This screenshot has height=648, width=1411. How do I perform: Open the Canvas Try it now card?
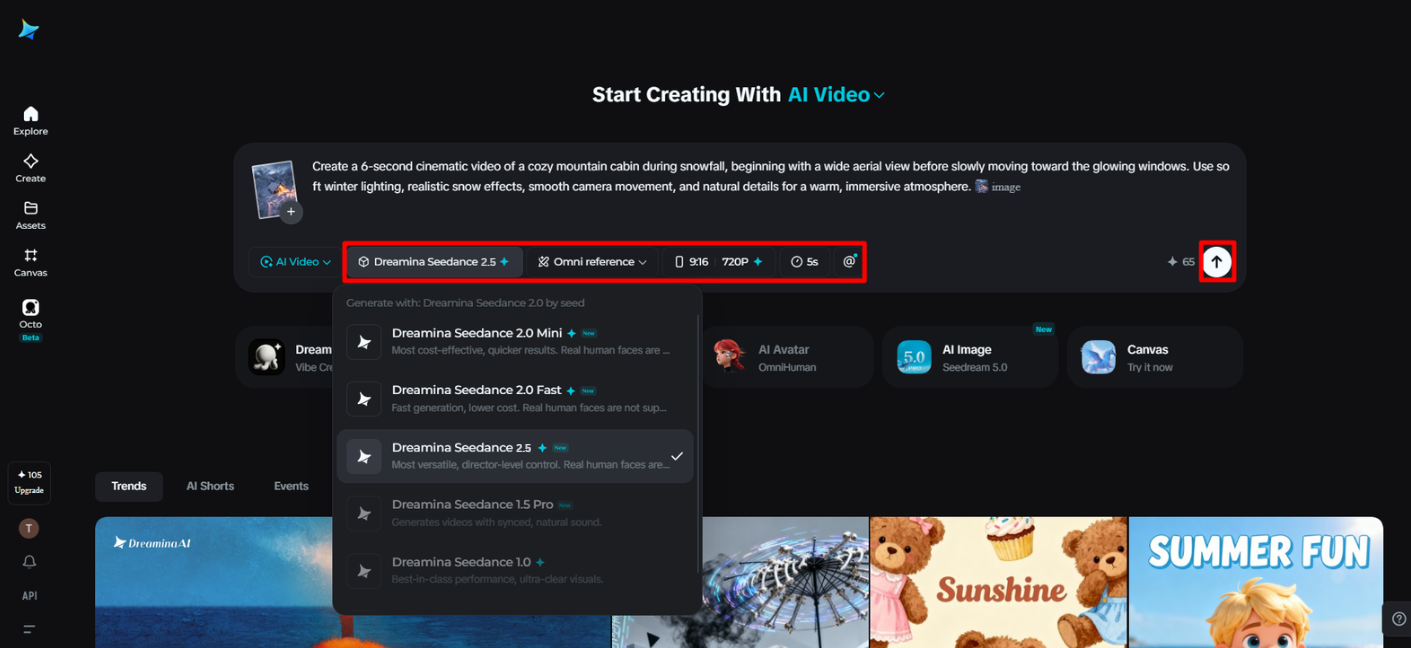tap(1155, 357)
